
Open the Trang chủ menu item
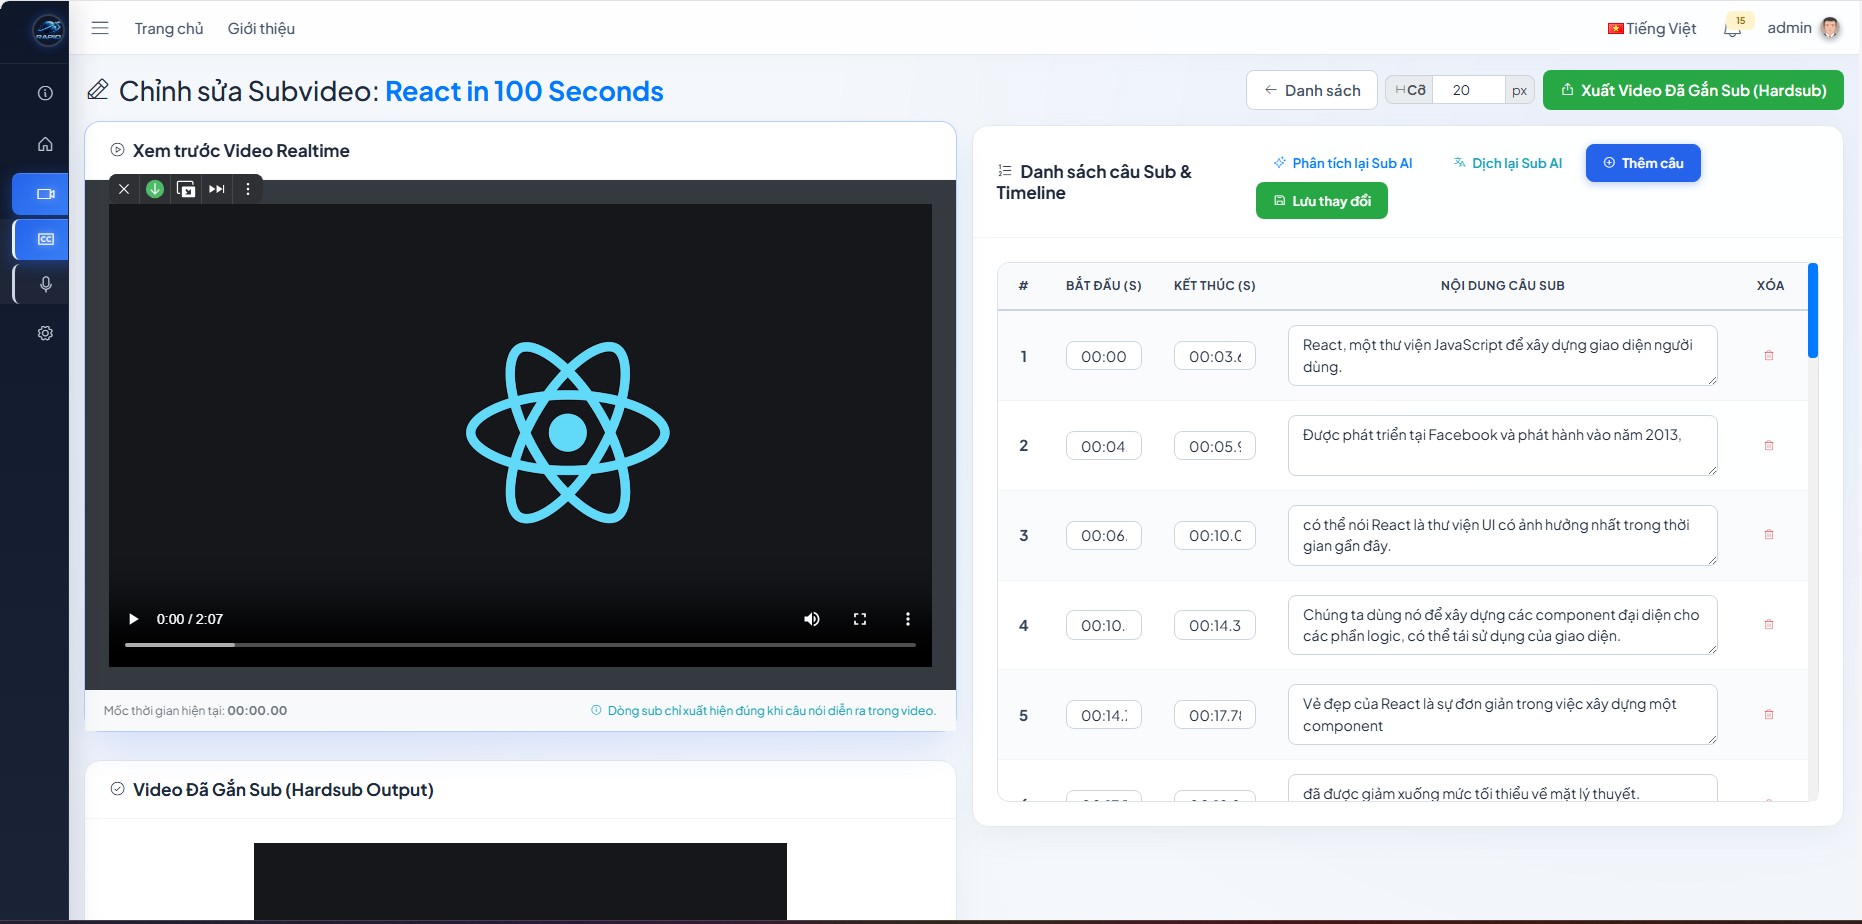169,28
